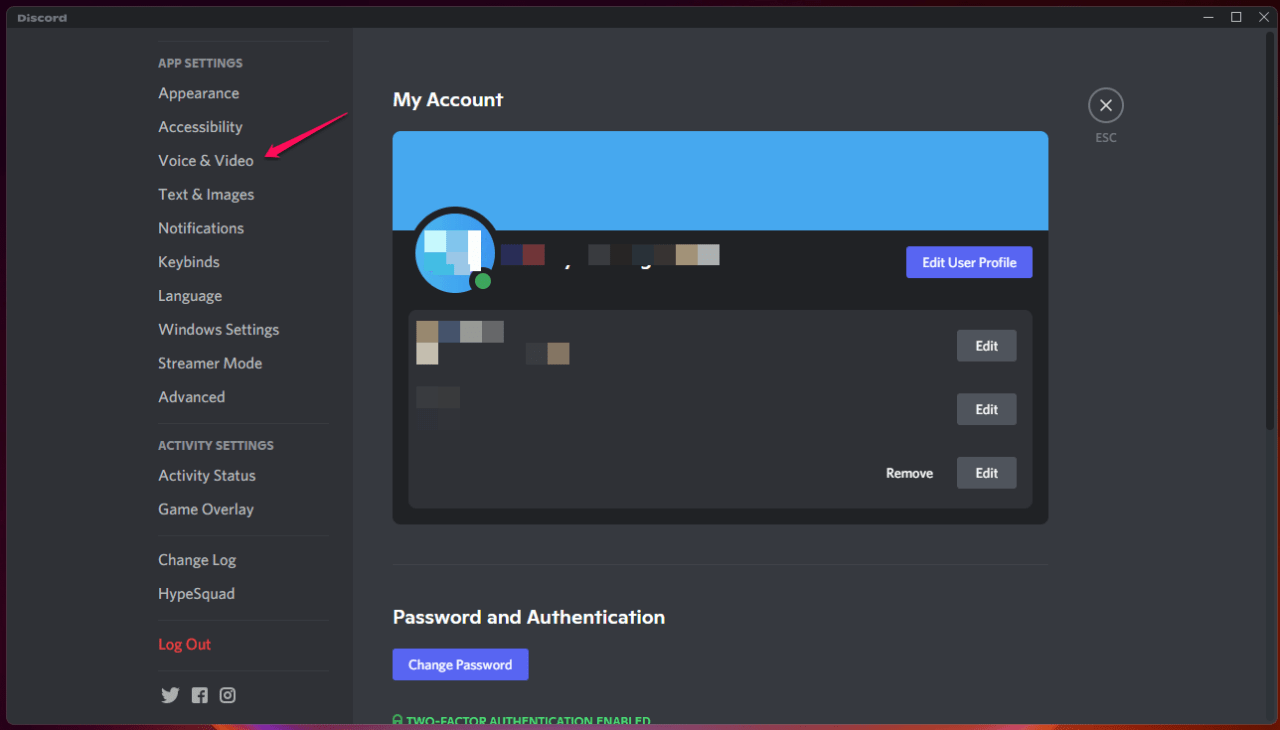1280x730 pixels.
Task: Click the green online status indicator
Action: point(483,281)
